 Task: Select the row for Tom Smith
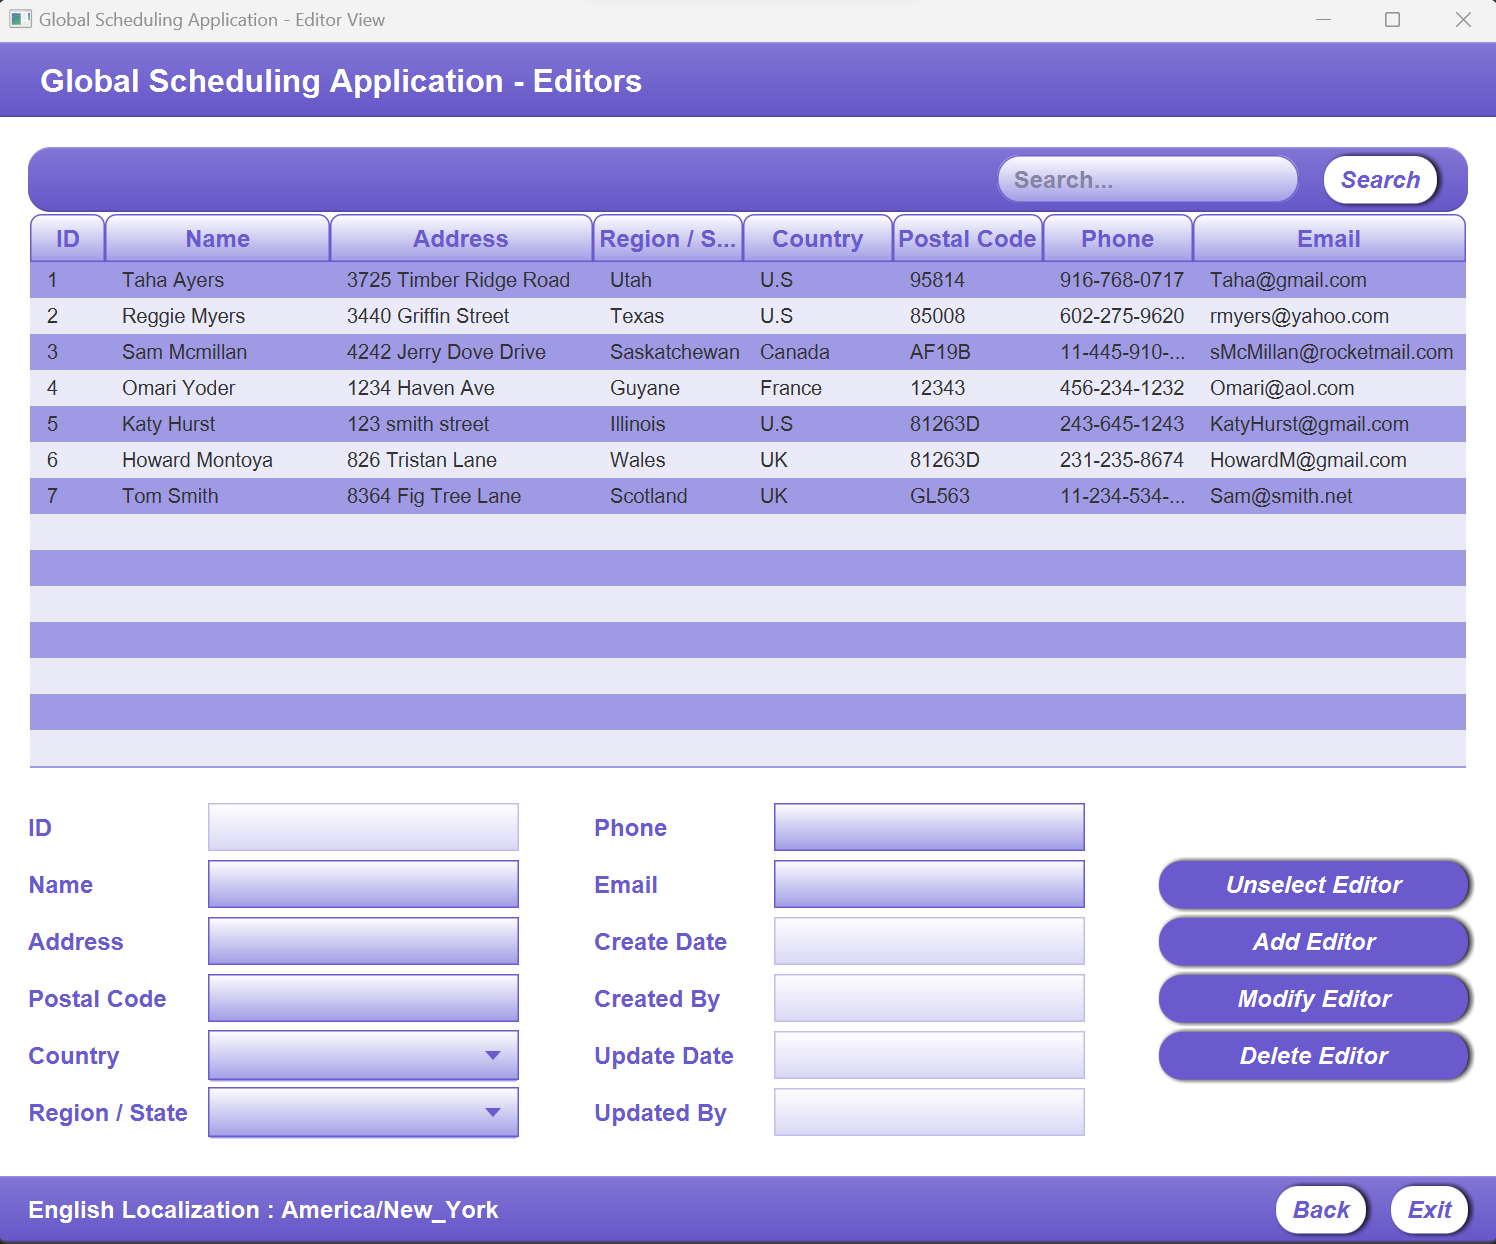click(x=600, y=495)
